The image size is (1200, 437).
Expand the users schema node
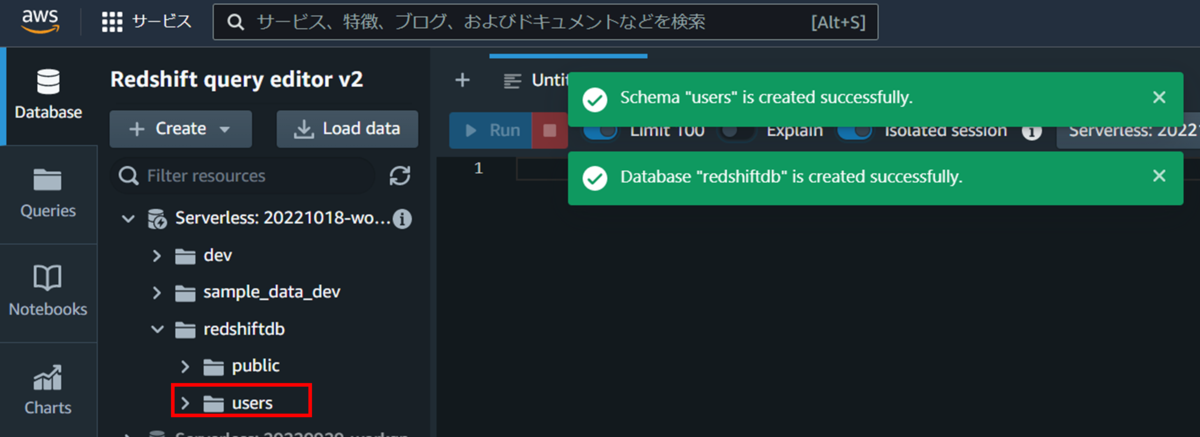[x=184, y=403]
